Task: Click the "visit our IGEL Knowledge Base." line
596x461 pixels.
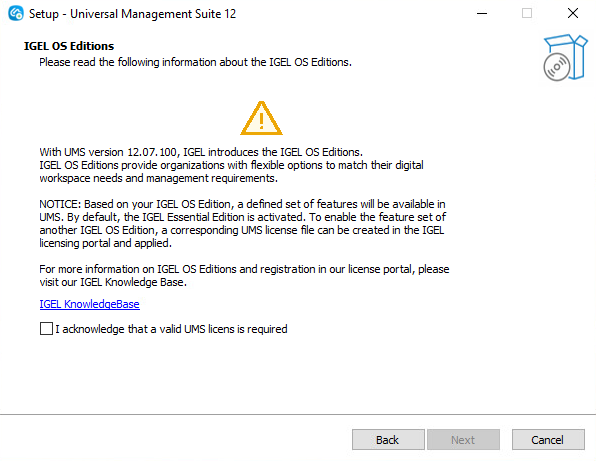Action: point(113,282)
